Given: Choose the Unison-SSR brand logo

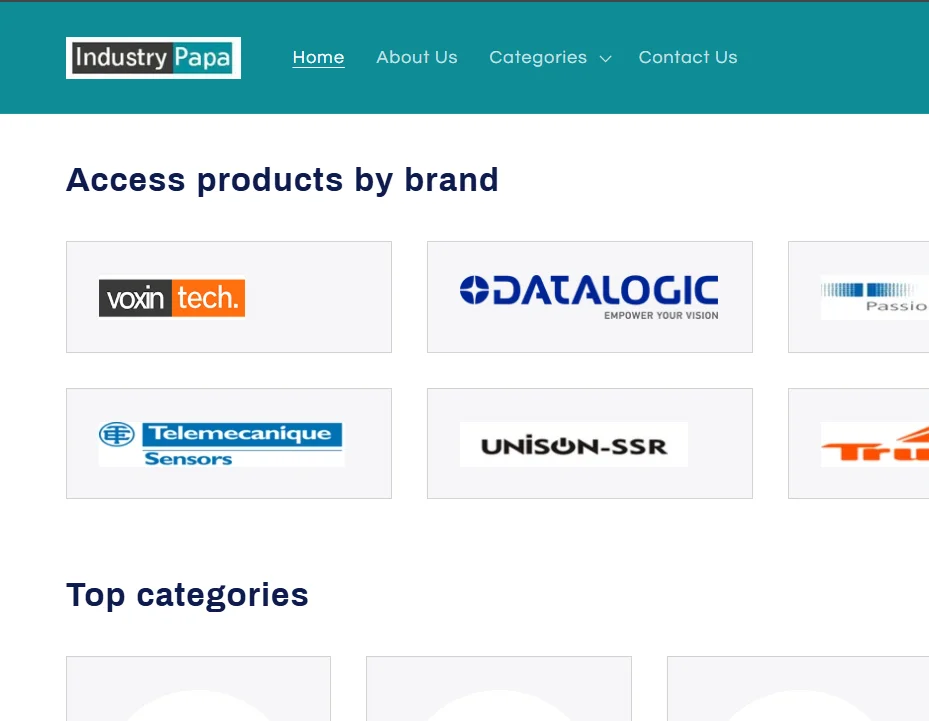Looking at the screenshot, I should coord(573,445).
